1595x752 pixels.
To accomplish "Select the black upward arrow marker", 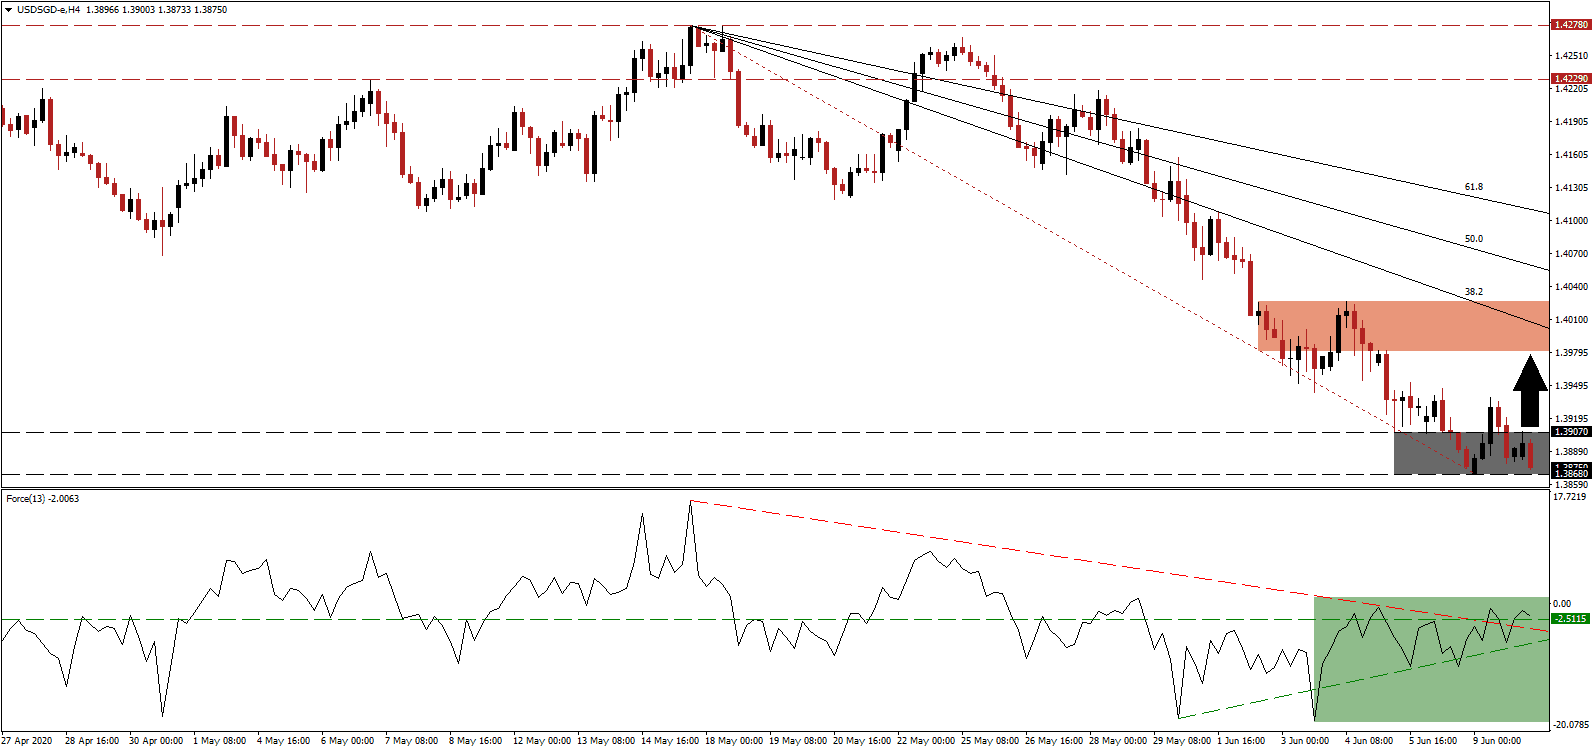I will 1529,391.
